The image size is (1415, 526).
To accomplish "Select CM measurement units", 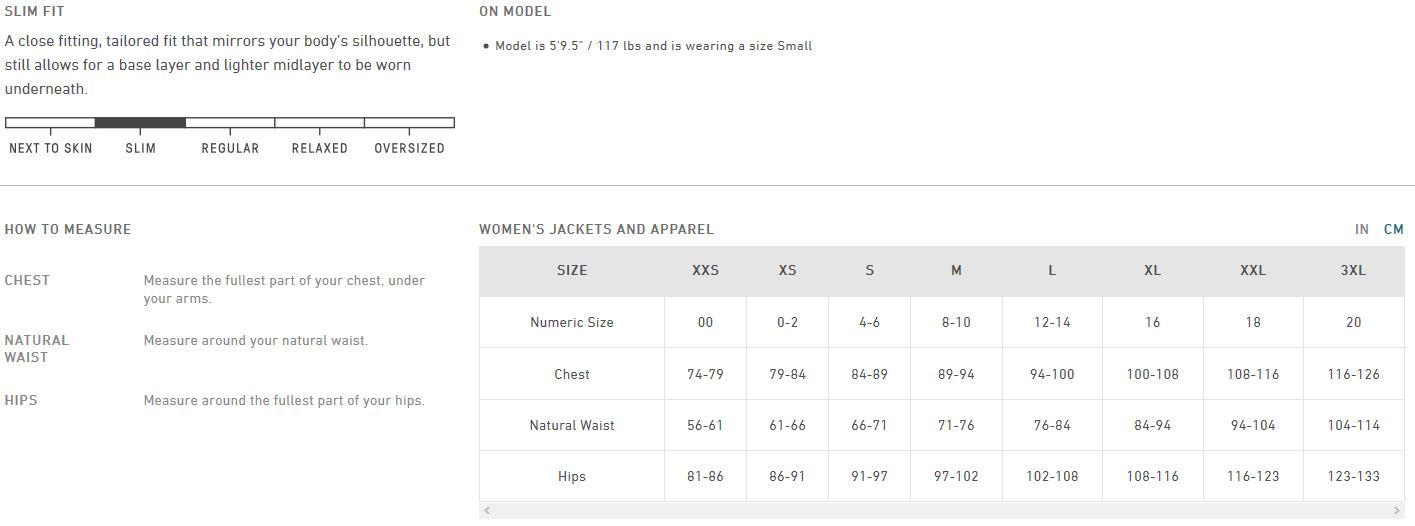I will click(x=1393, y=230).
